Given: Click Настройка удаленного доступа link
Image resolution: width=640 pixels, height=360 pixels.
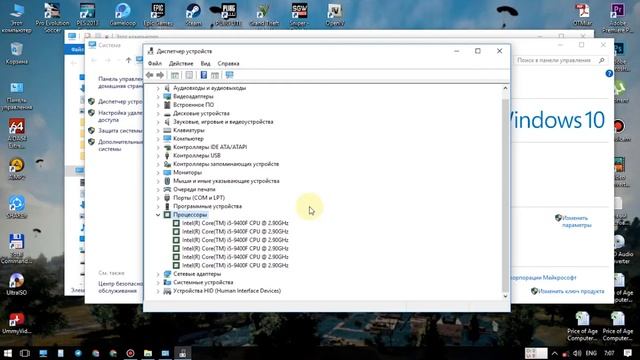Looking at the screenshot, I should coord(120,116).
